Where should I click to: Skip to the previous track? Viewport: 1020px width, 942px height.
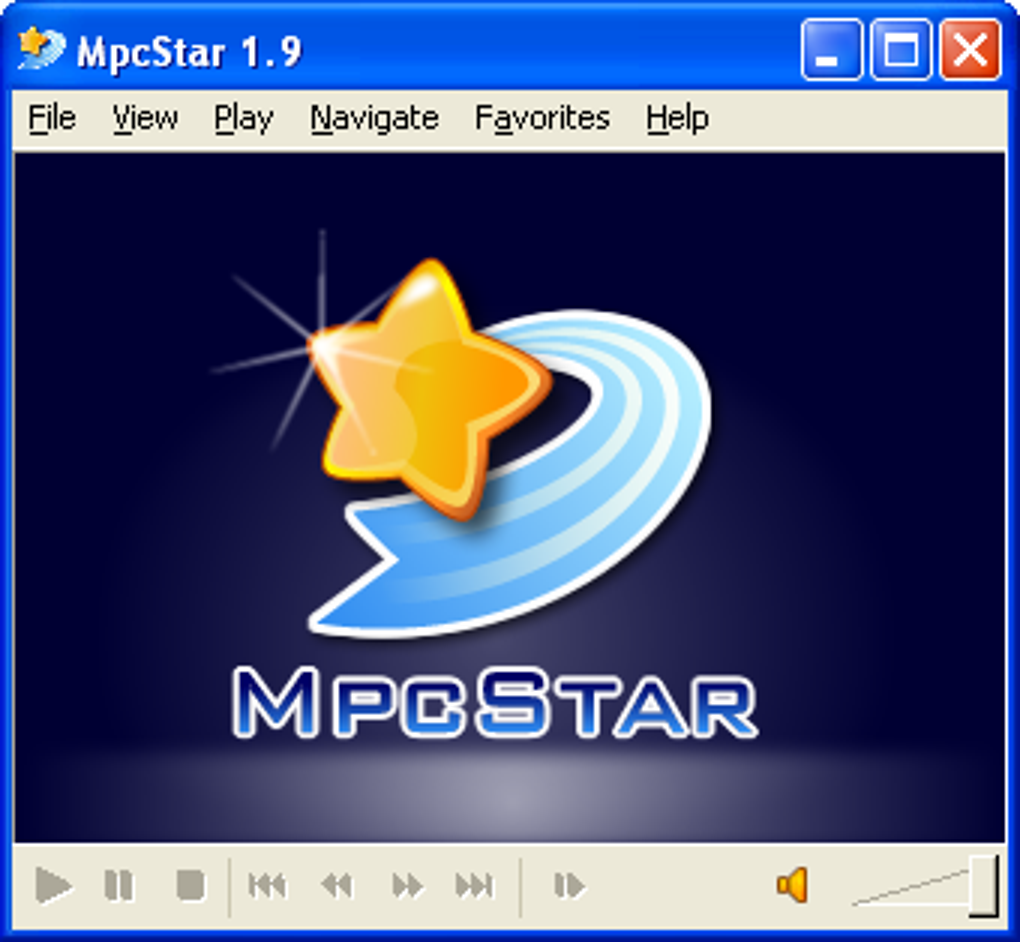pyautogui.click(x=267, y=885)
